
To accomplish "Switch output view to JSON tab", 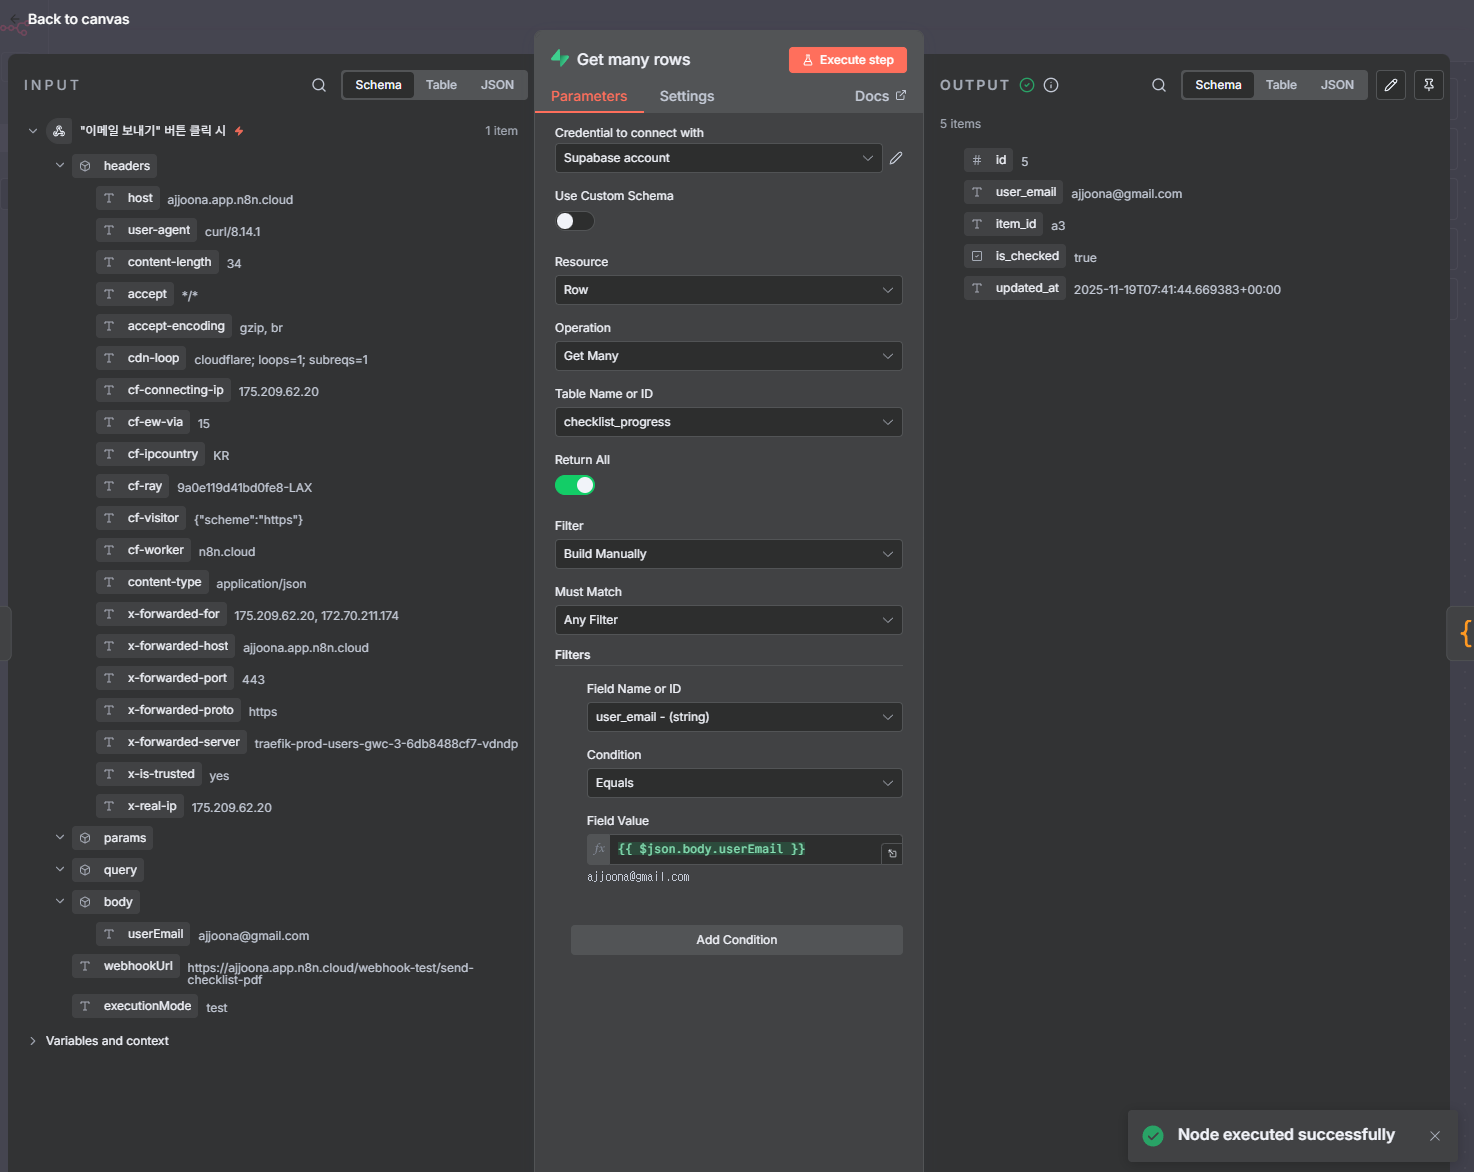I will pyautogui.click(x=1337, y=85).
